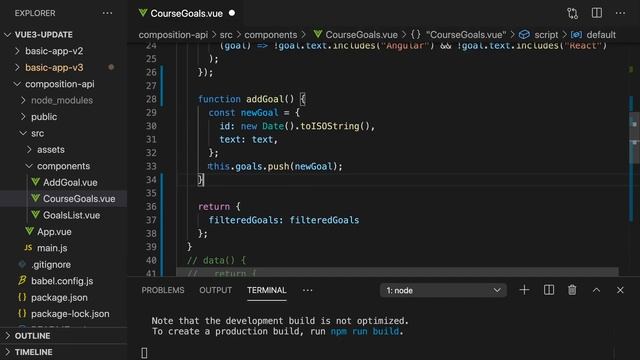640x360 pixels.
Task: Click the unsaved dot on CourseGoals.vue tab
Action: pyautogui.click(x=232, y=13)
